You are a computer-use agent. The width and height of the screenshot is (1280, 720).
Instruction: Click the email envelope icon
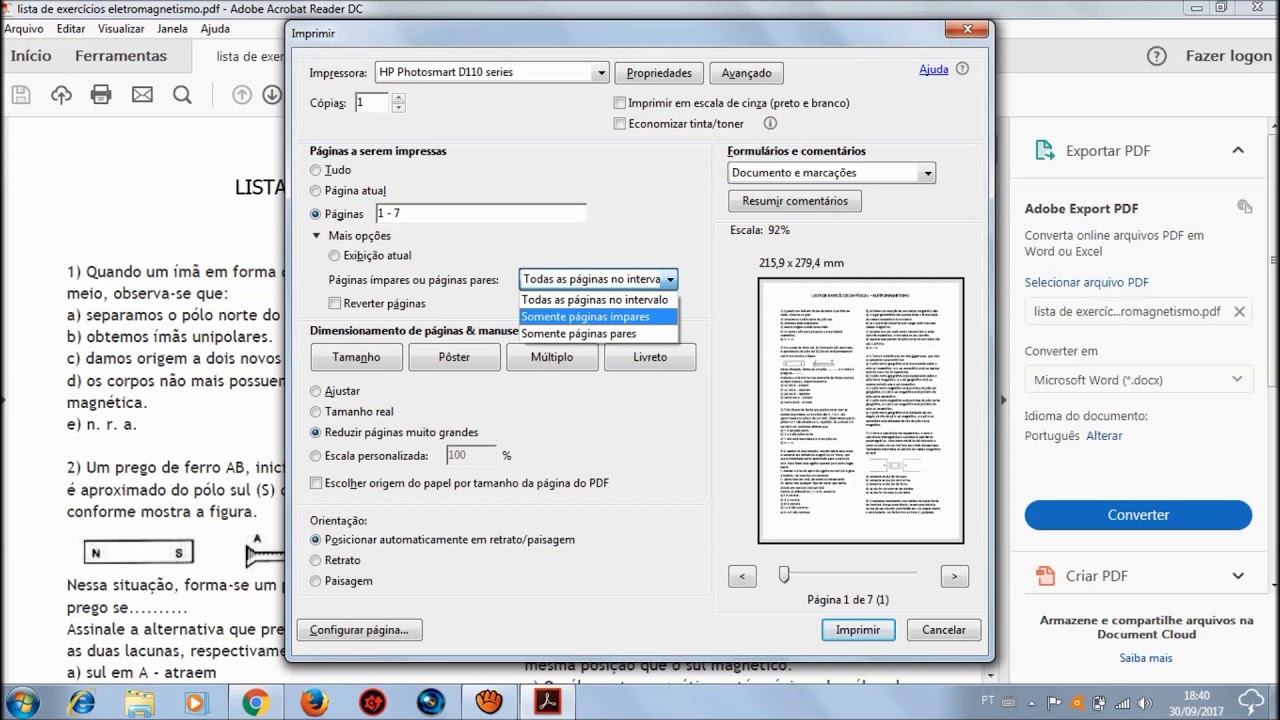[x=142, y=95]
